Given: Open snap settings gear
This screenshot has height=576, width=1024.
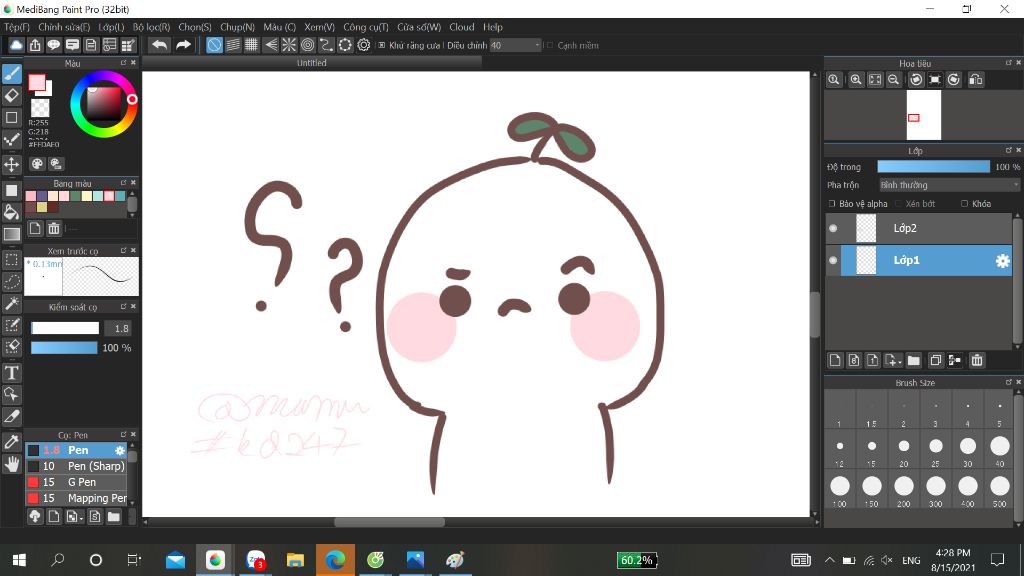Looking at the screenshot, I should [364, 44].
